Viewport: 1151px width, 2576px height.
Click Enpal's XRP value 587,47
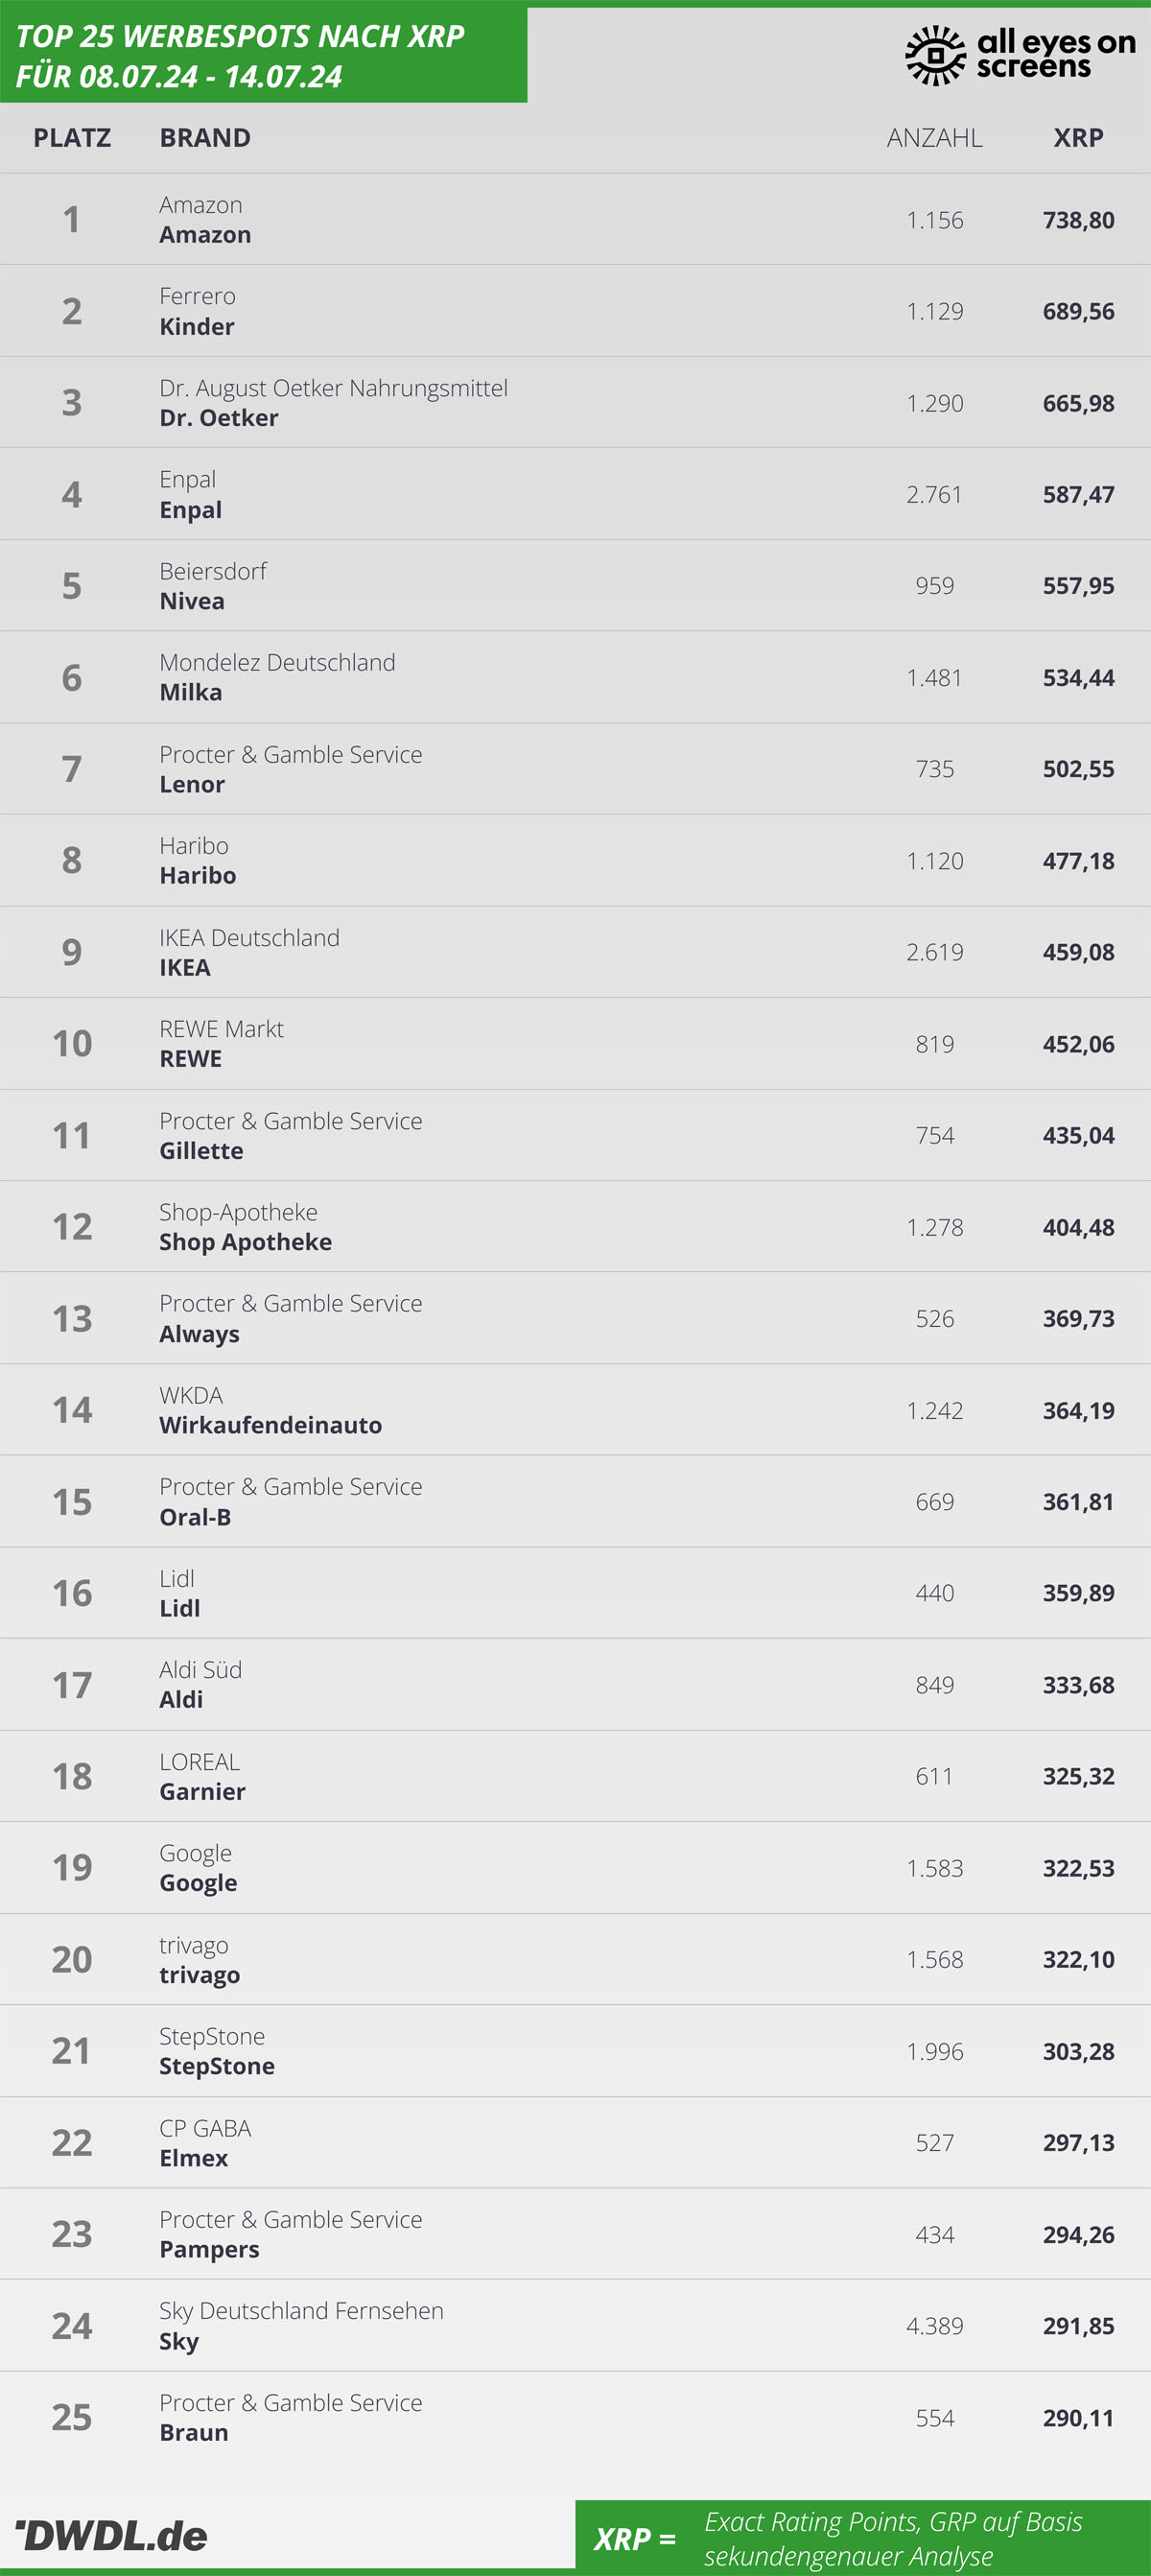pos(1078,494)
